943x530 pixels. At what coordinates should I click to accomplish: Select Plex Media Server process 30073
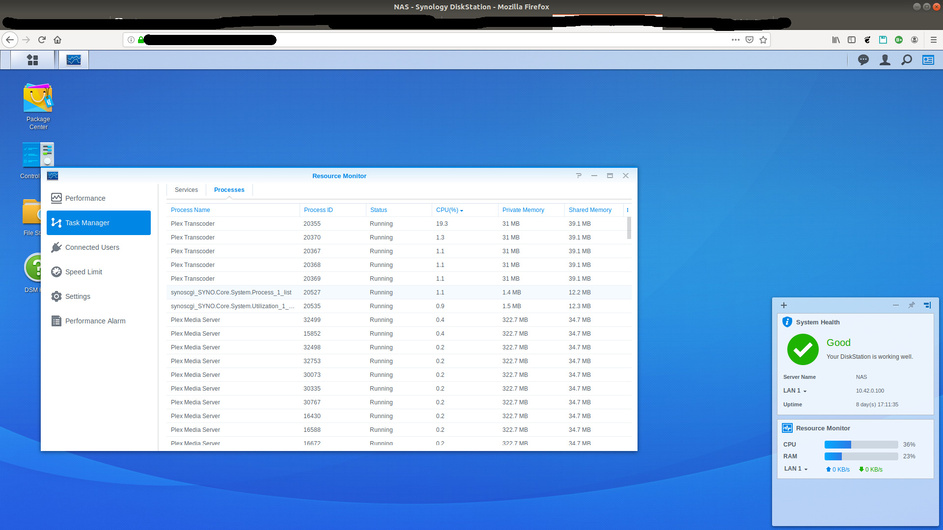399,375
